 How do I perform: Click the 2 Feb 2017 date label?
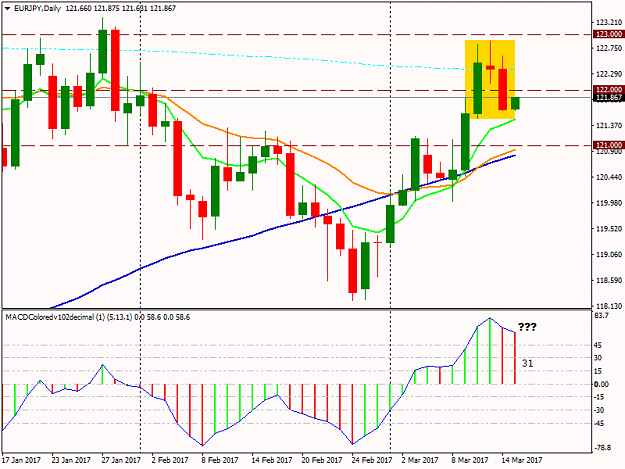[x=170, y=460]
